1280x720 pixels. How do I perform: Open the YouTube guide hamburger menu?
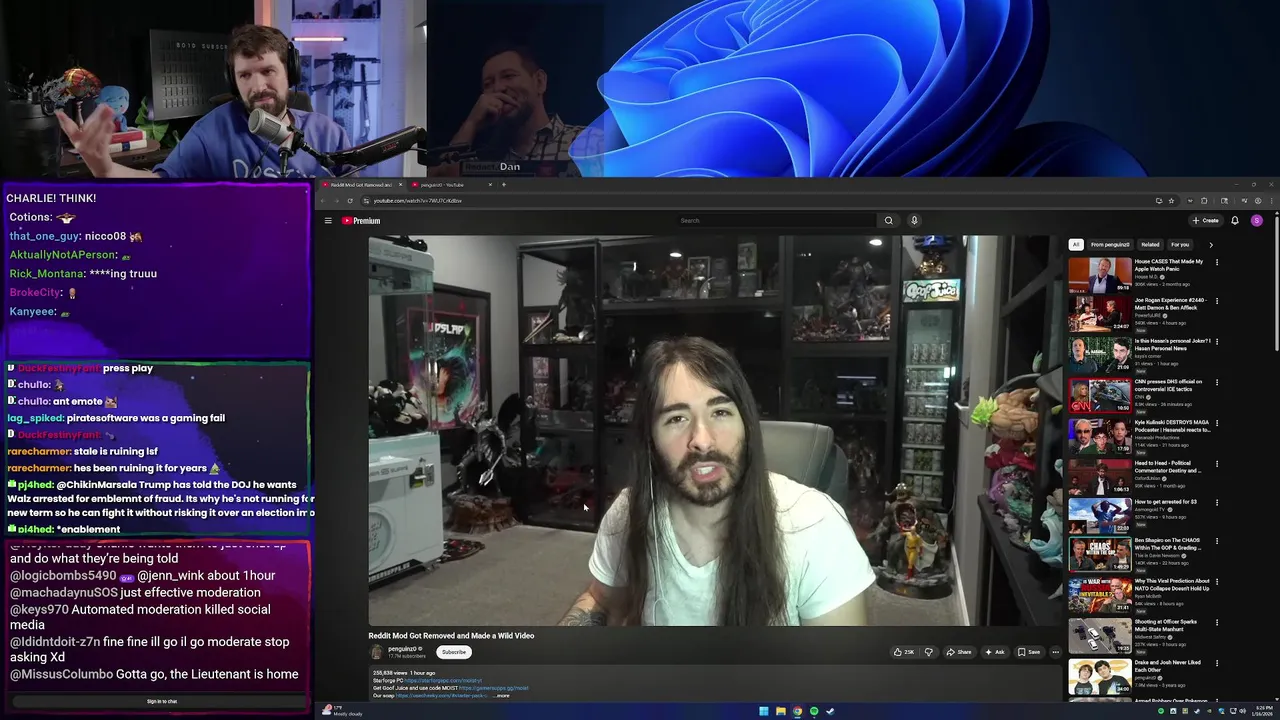coord(328,221)
